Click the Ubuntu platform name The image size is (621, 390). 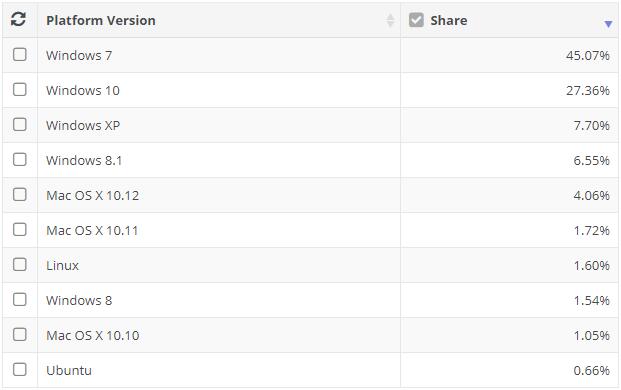[69, 371]
